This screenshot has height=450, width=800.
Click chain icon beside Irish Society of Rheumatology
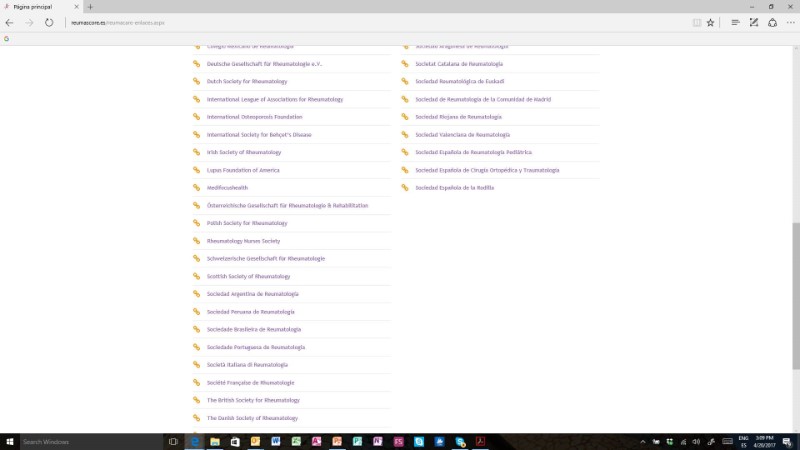(196, 152)
